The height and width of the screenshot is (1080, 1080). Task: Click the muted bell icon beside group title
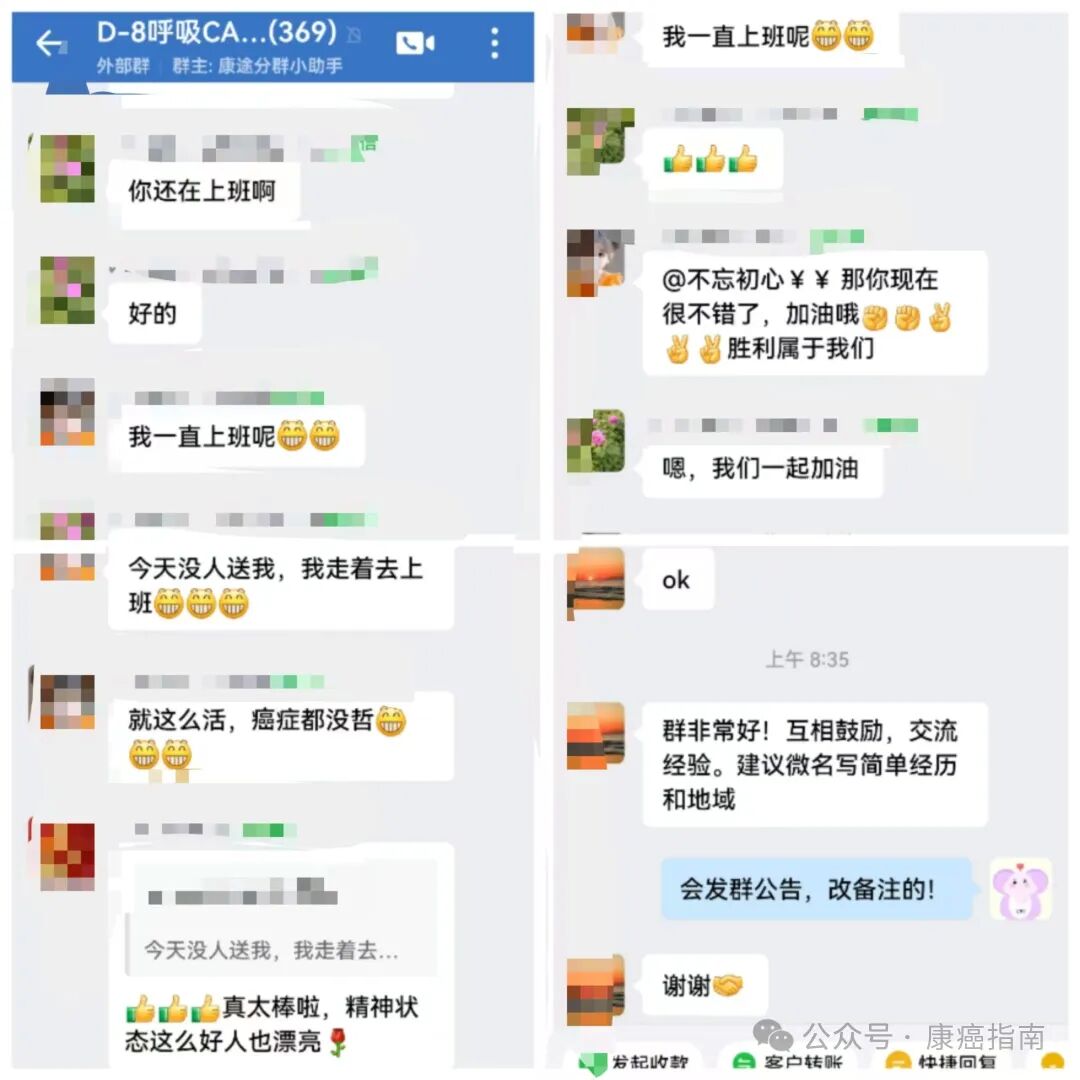coord(354,34)
